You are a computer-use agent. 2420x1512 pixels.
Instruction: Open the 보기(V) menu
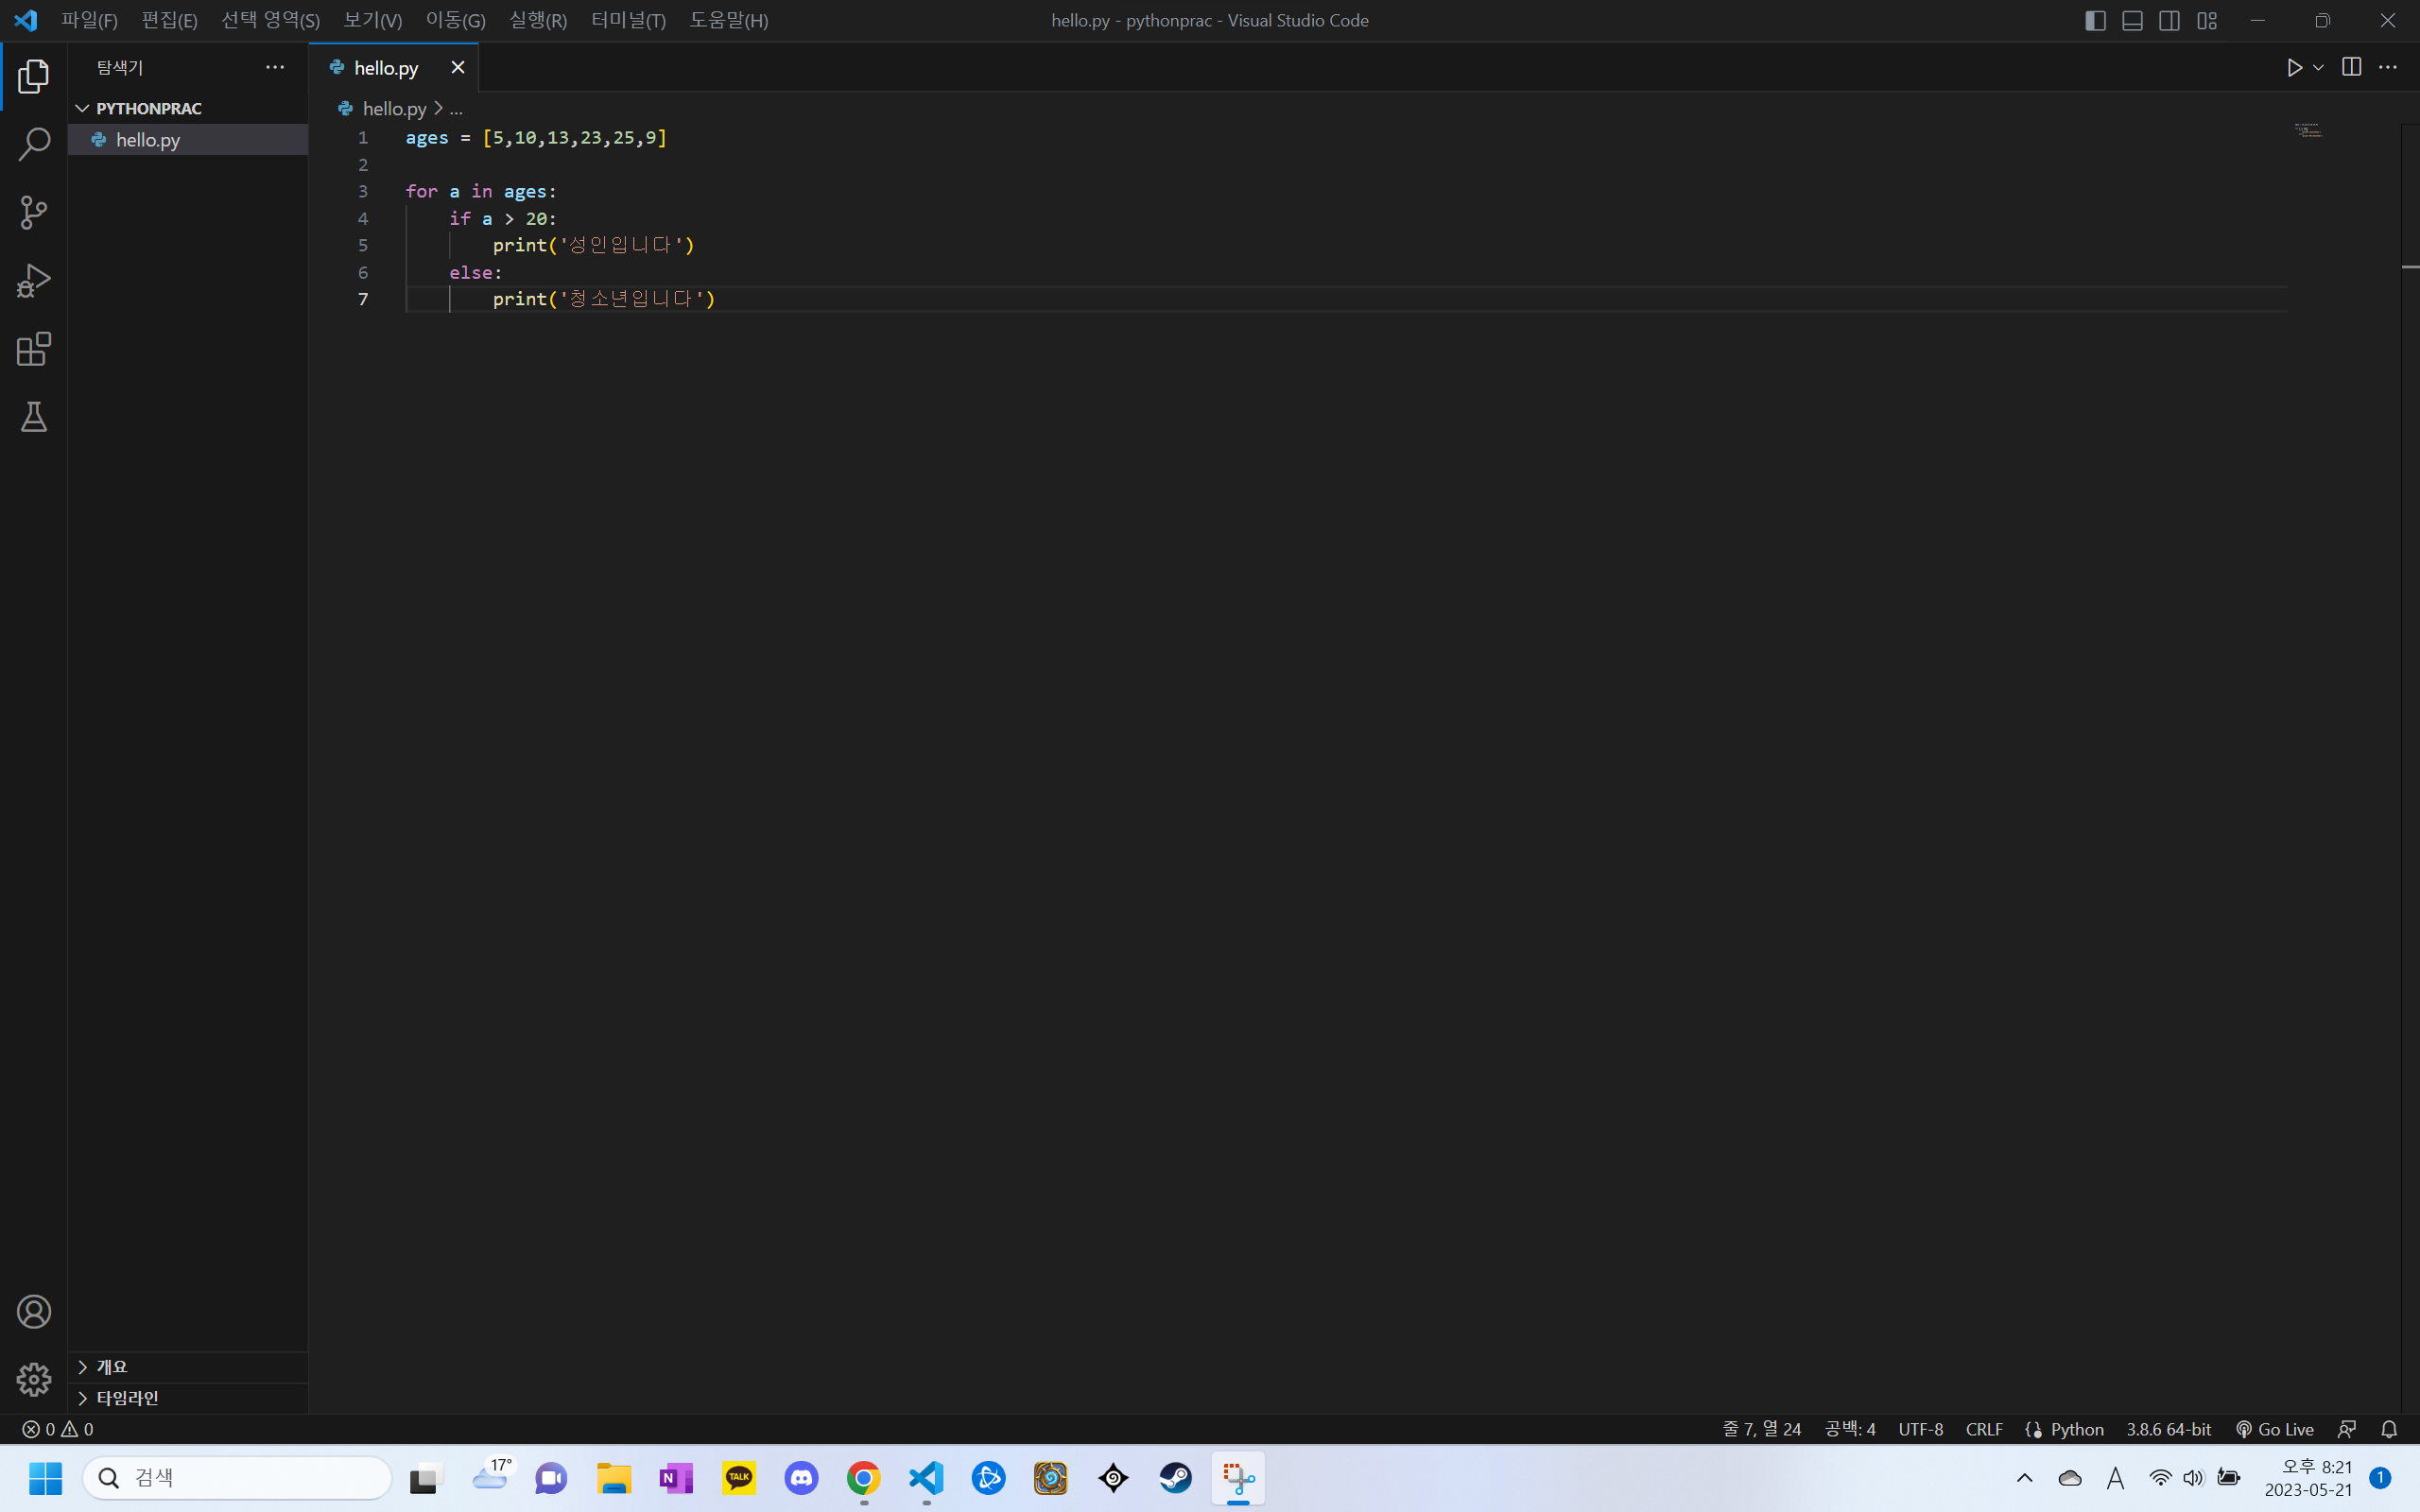point(372,20)
